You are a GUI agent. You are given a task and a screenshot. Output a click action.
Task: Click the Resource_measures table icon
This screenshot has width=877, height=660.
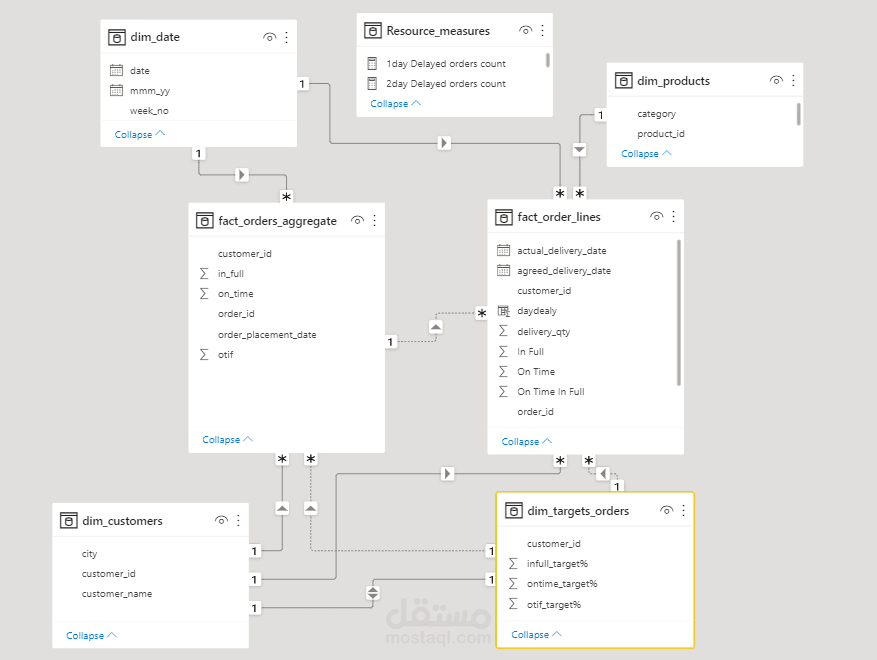pyautogui.click(x=373, y=31)
